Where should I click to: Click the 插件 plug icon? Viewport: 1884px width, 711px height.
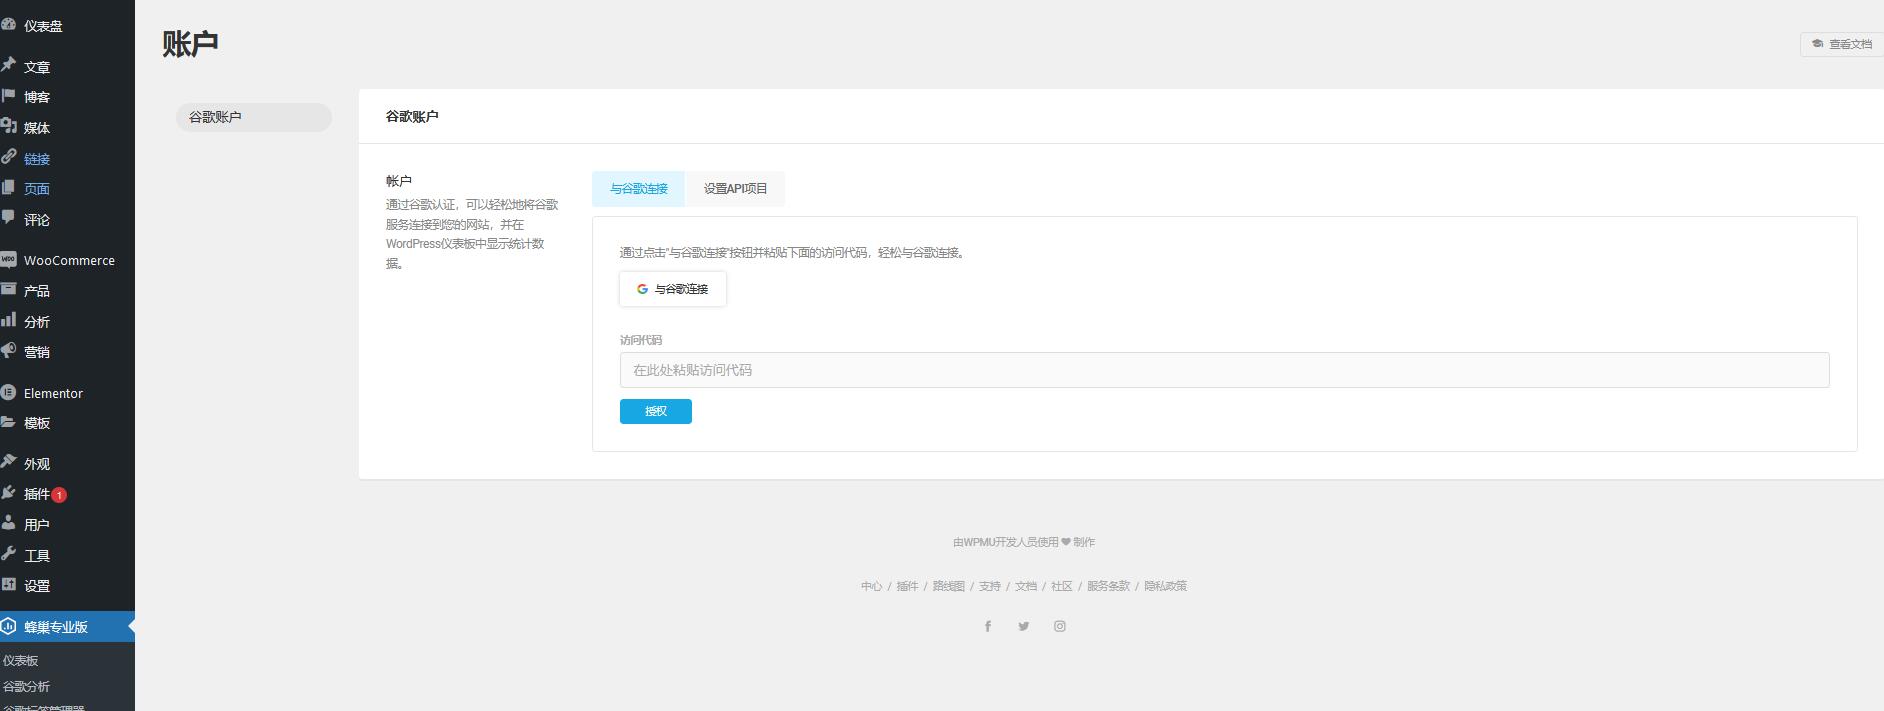coord(8,493)
